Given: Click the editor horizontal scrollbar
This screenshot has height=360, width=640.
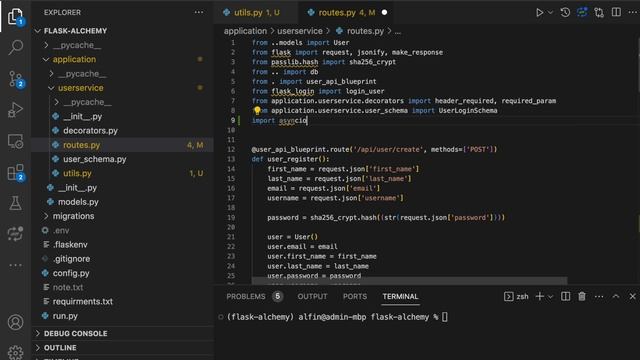Looking at the screenshot, I should 409,281.
